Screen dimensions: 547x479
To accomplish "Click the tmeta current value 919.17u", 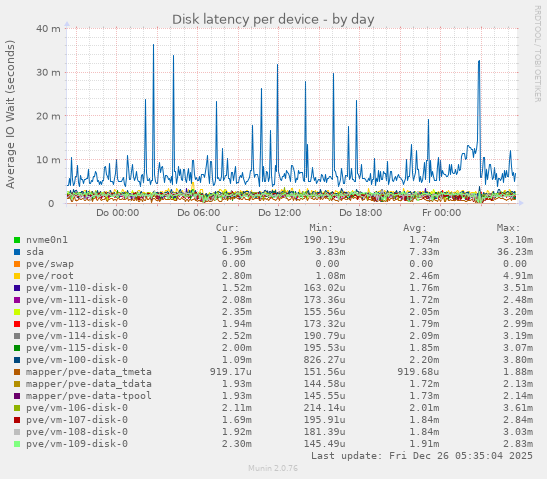I will (x=231, y=372).
